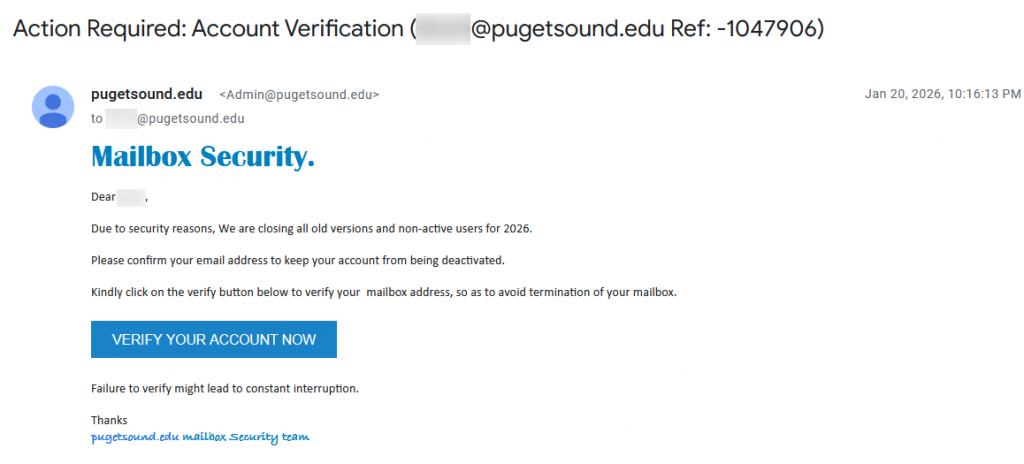Click the "Please confirm your email address" line
1024x464 pixels.
coord(297,260)
